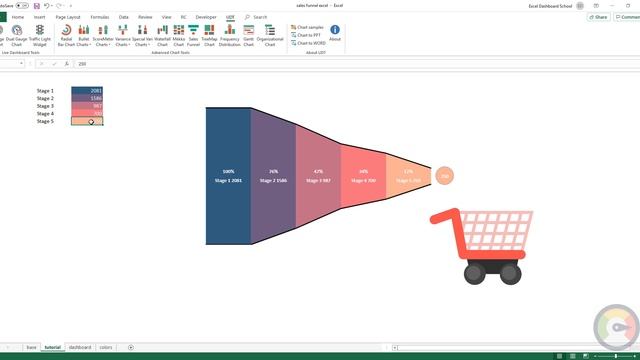Select the Stage 5 highlighted cell

87,121
